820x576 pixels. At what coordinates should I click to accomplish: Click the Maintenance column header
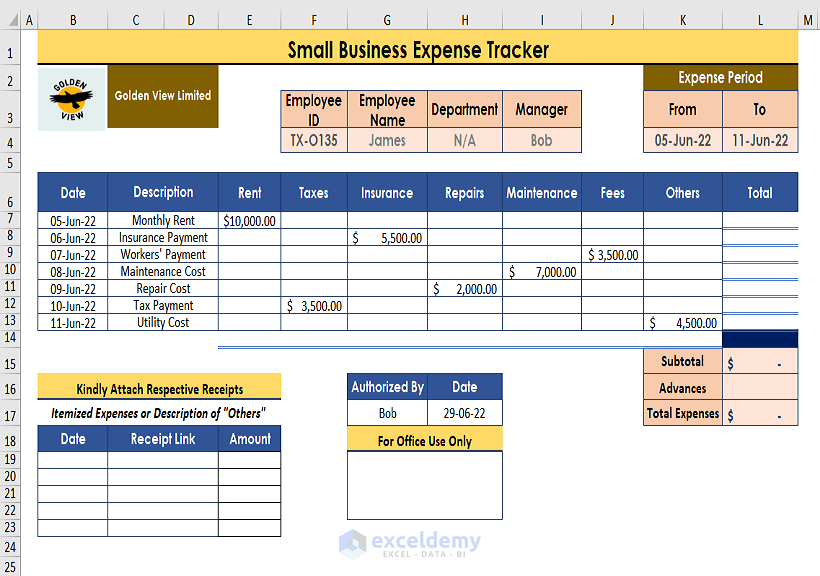point(541,192)
